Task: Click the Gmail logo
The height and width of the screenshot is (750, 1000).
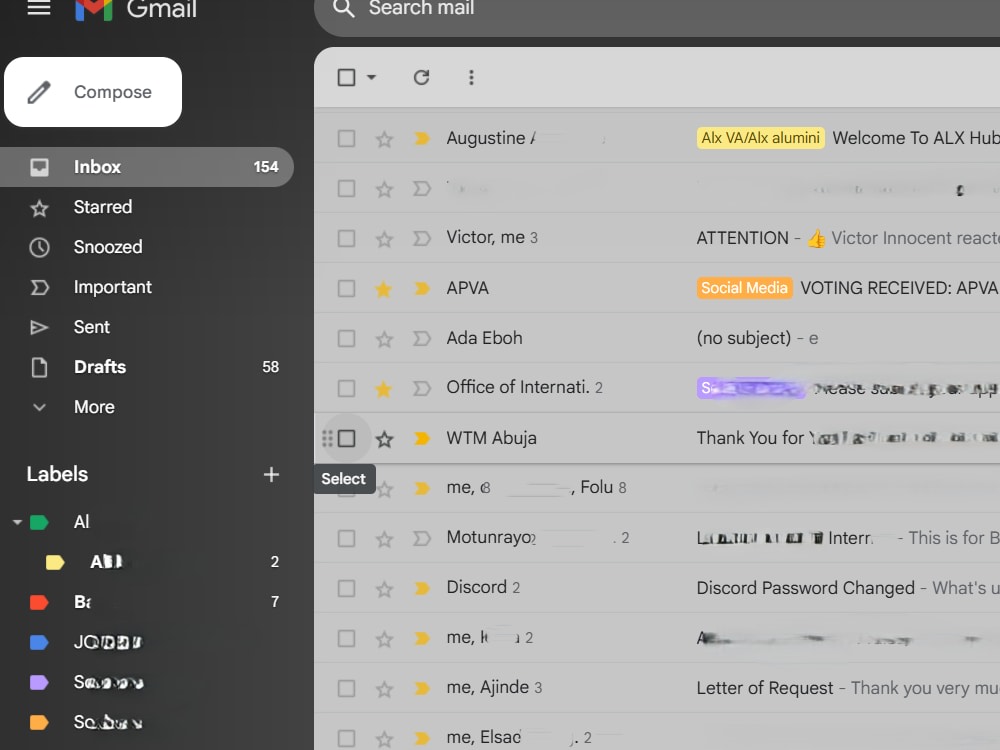Action: pyautogui.click(x=136, y=9)
